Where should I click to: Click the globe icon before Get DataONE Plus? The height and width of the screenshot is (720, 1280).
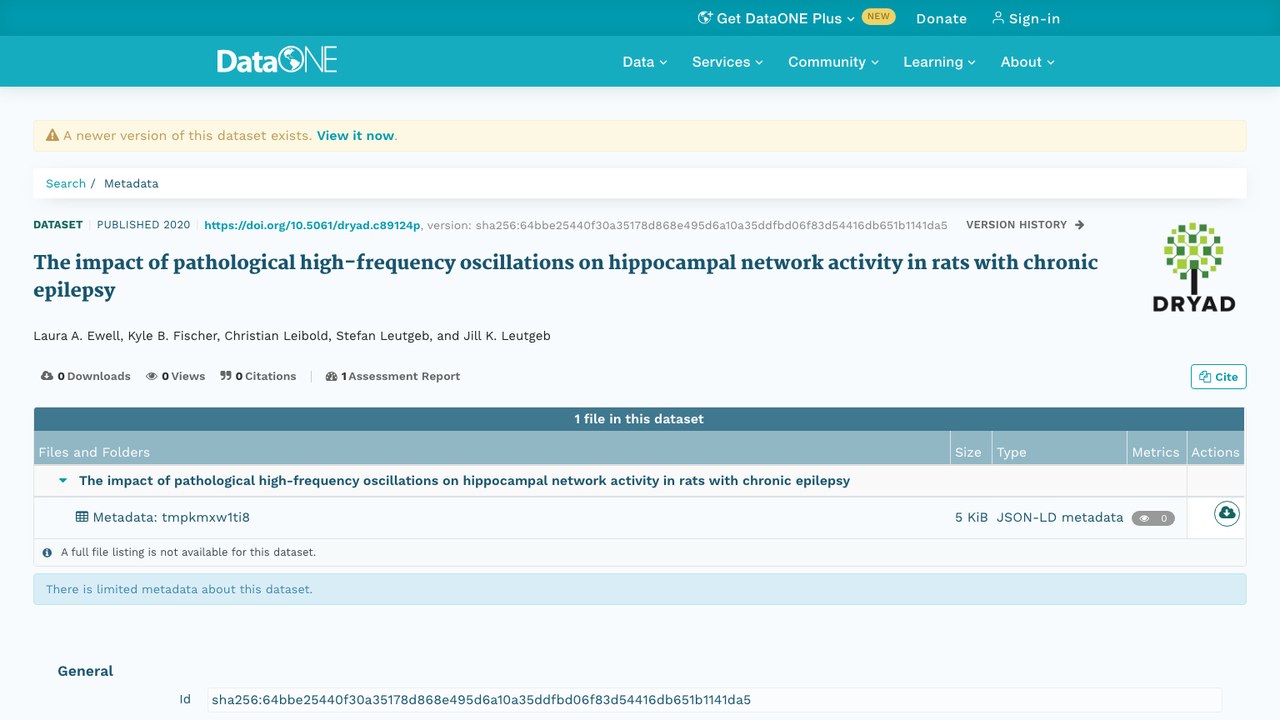coord(705,18)
